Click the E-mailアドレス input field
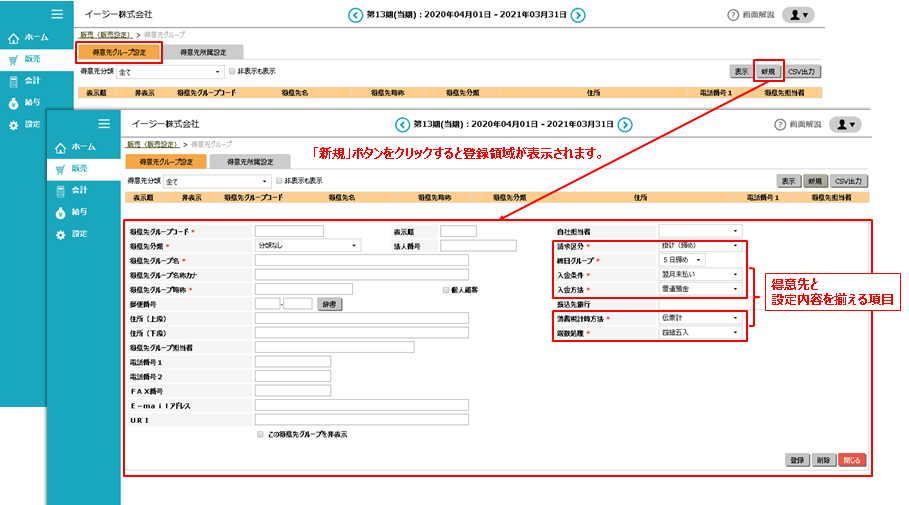The height and width of the screenshot is (505, 909). [361, 405]
